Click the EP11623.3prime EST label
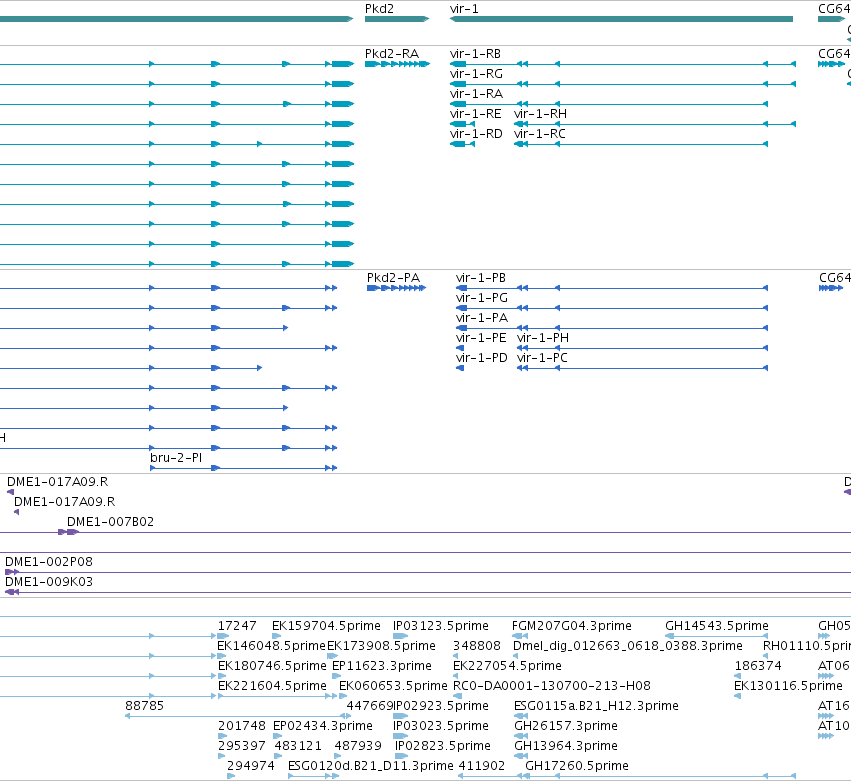 [x=382, y=666]
